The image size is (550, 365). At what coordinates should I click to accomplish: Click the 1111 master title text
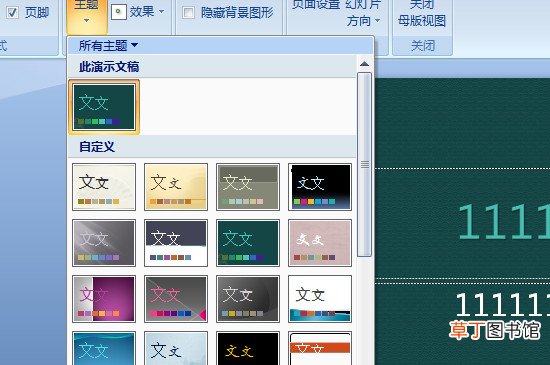pyautogui.click(x=504, y=222)
